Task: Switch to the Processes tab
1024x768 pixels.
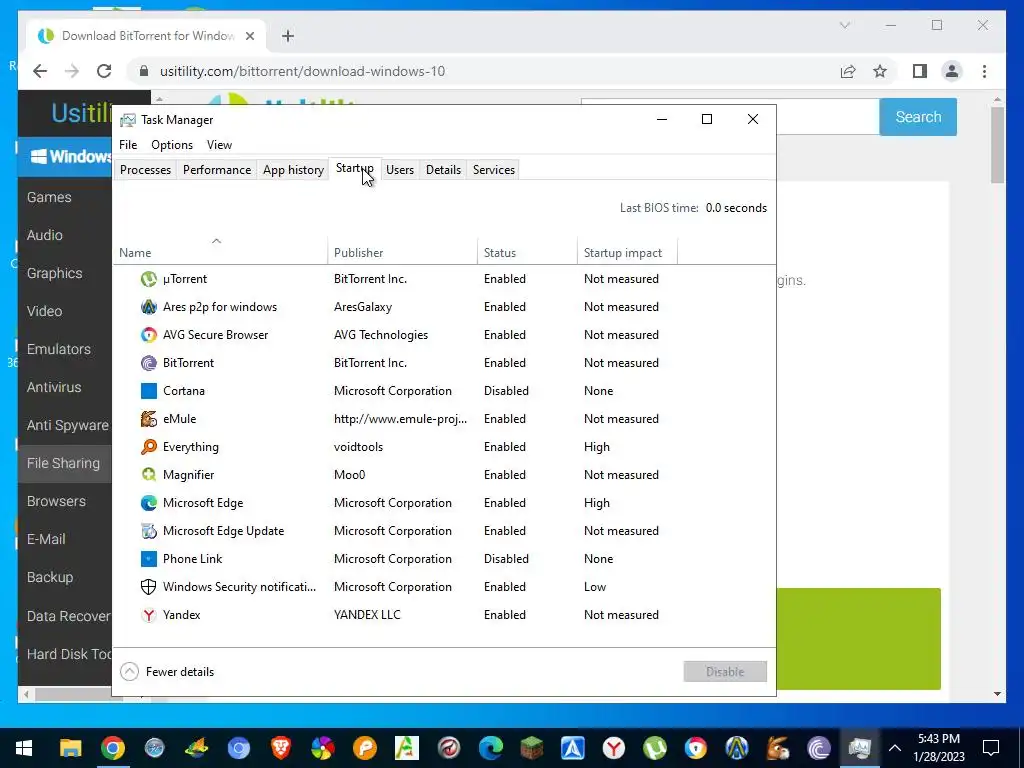Action: pyautogui.click(x=145, y=170)
